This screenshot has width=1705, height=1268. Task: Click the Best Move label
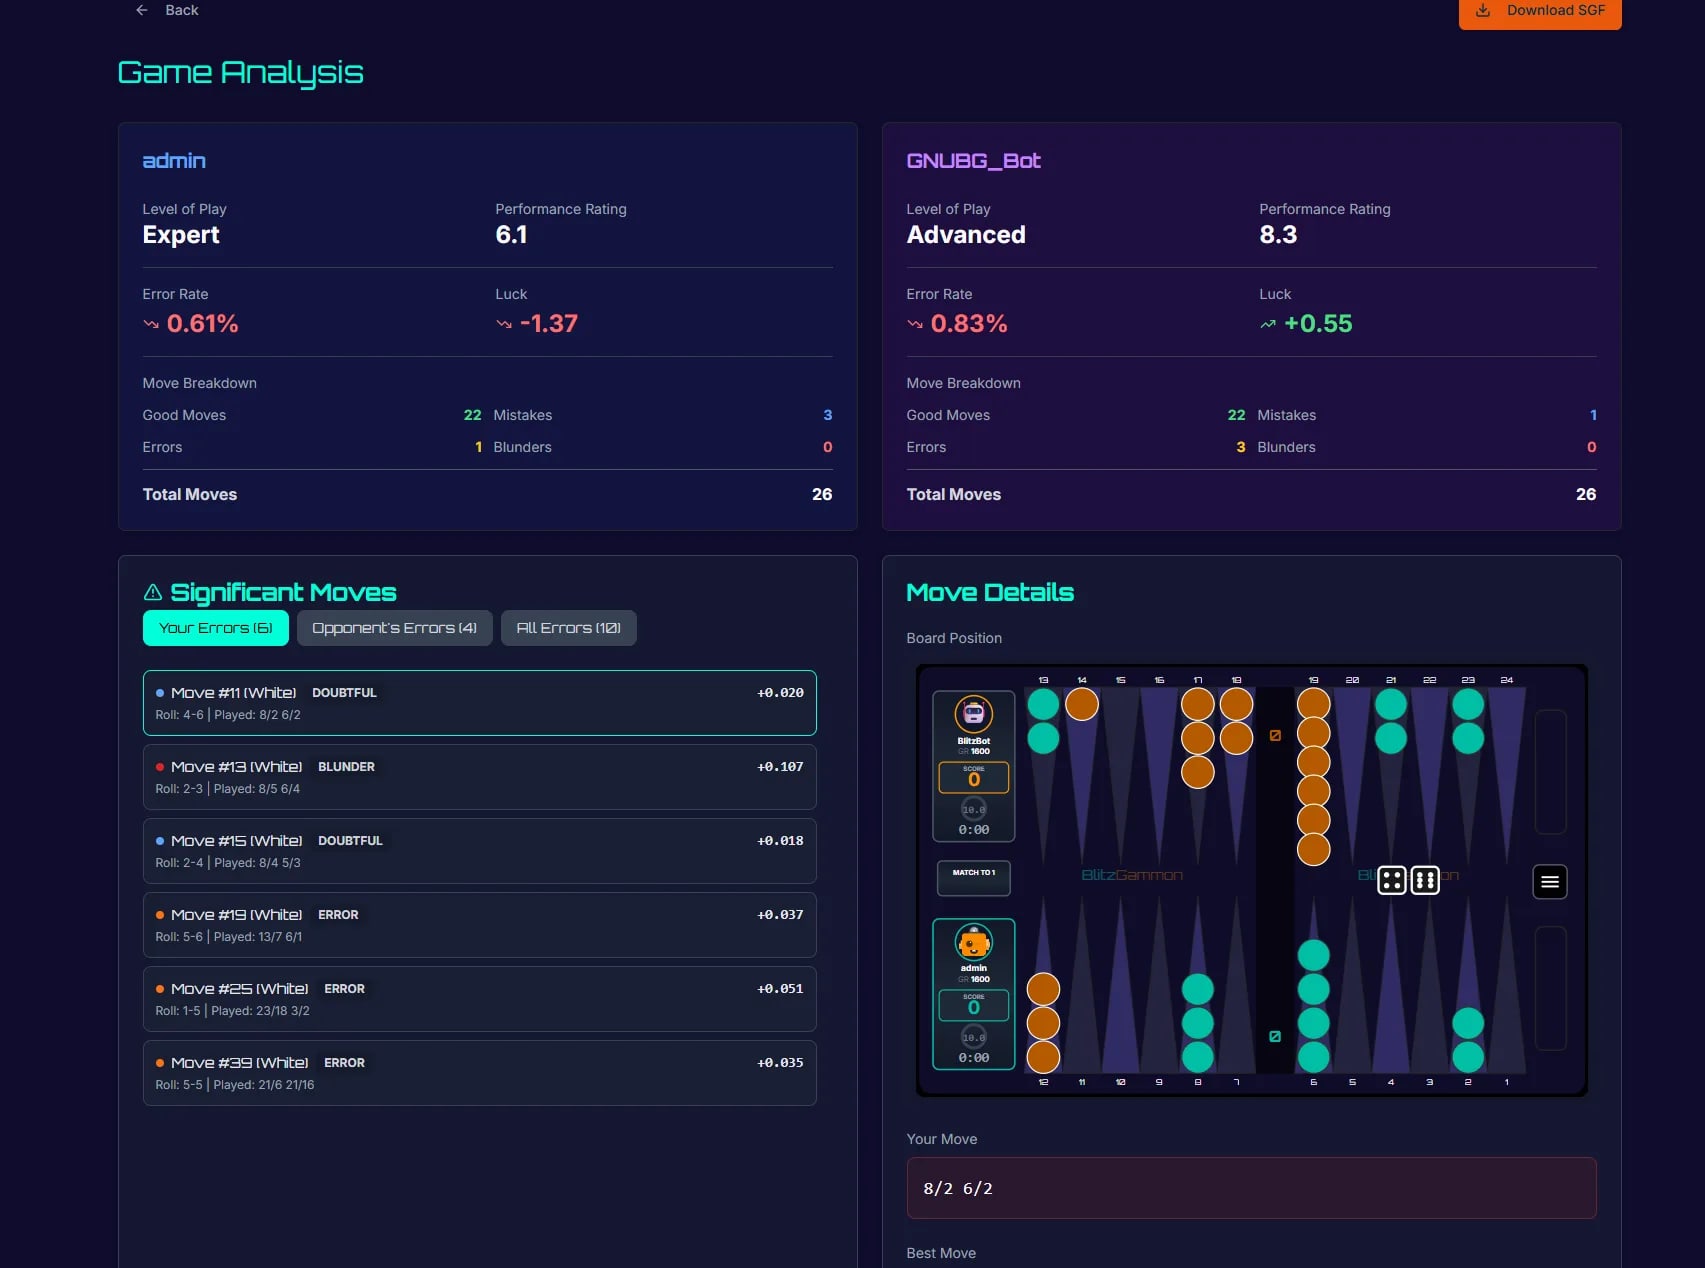[x=941, y=1253]
